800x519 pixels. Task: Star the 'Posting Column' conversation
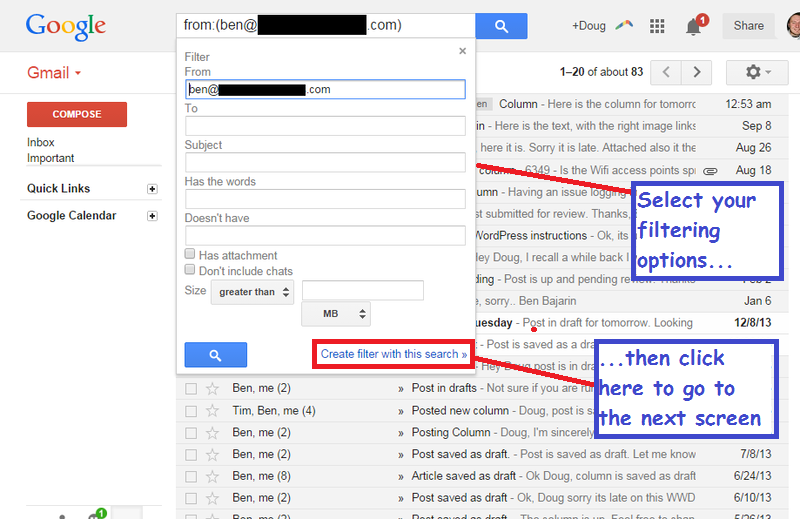[212, 433]
